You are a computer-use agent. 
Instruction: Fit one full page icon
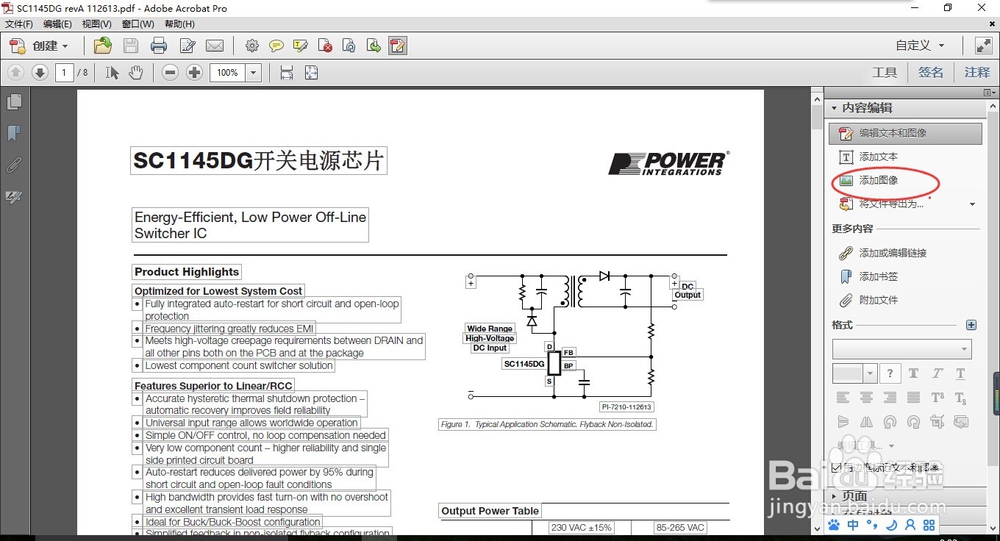coord(311,73)
